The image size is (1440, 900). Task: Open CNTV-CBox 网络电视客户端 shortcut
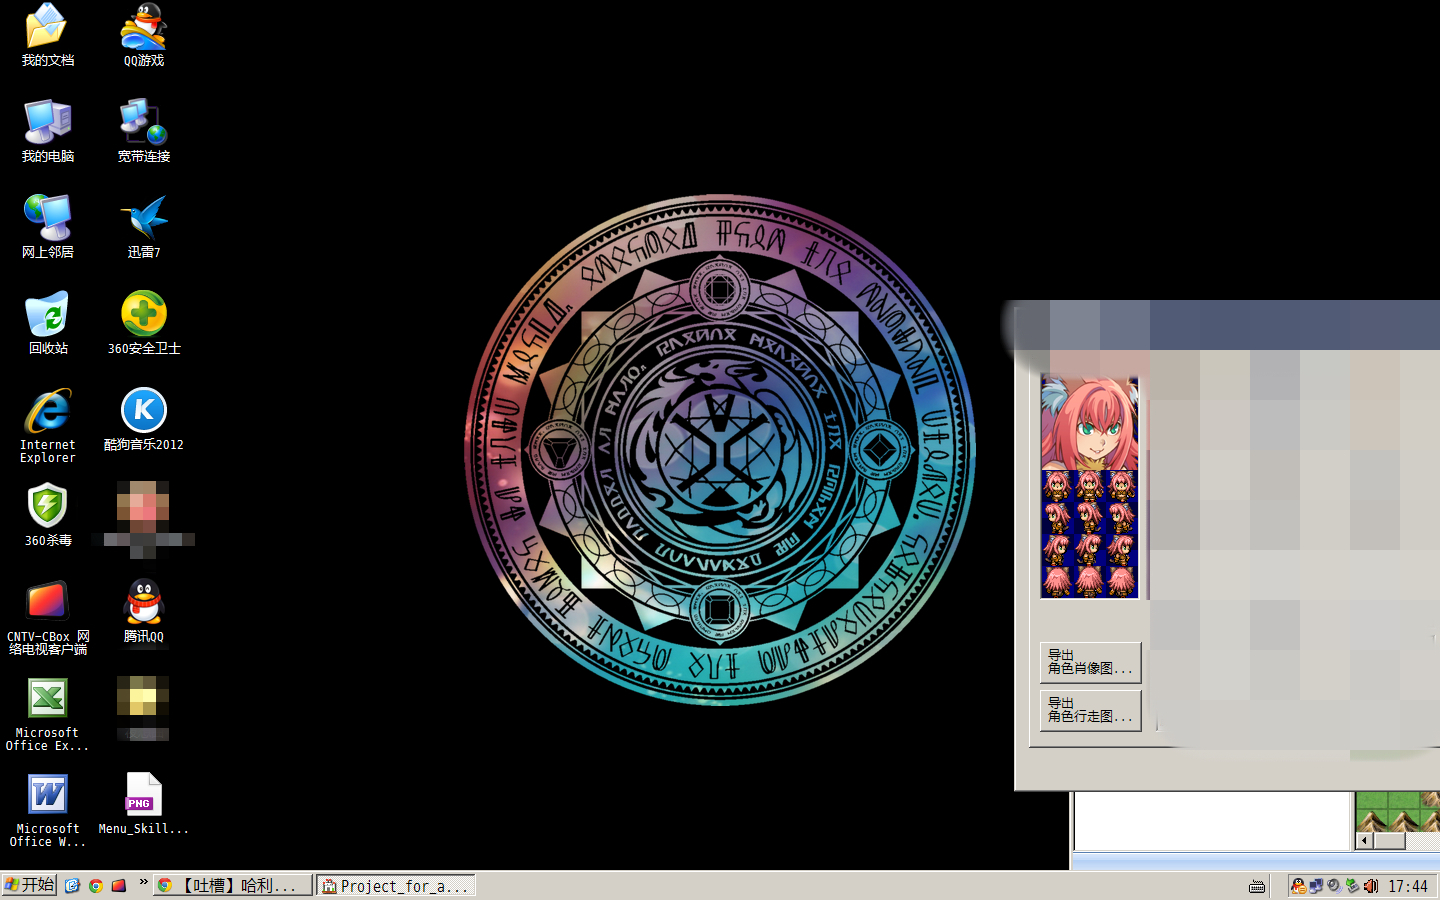point(47,617)
